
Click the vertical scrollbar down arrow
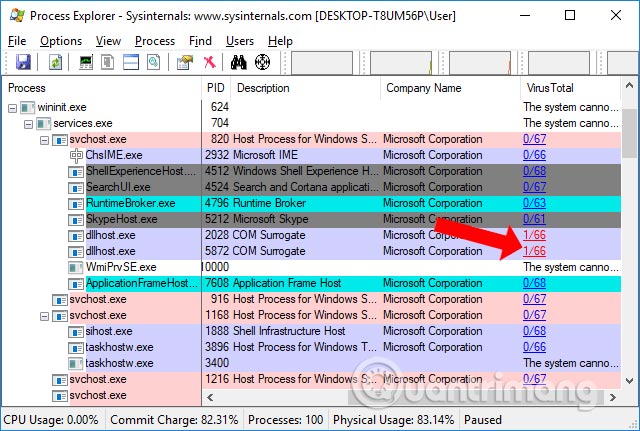click(629, 381)
